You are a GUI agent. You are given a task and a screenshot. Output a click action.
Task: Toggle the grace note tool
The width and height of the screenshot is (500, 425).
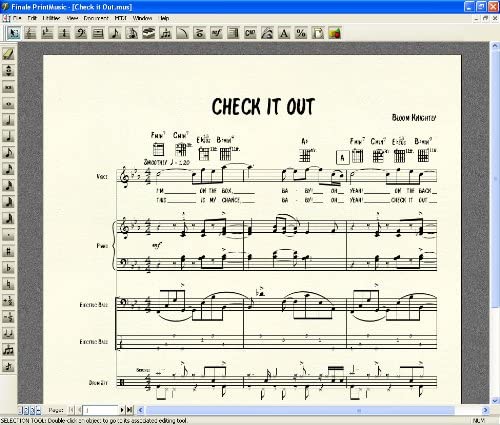[x=8, y=366]
